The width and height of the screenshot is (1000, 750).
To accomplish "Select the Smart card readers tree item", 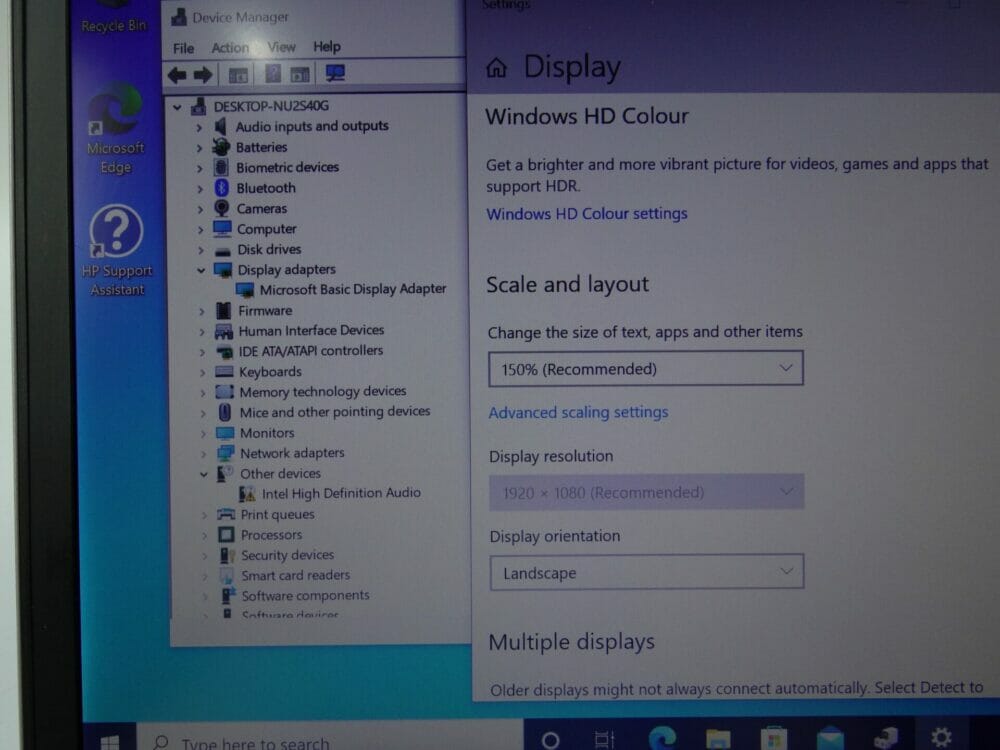I will tap(295, 575).
